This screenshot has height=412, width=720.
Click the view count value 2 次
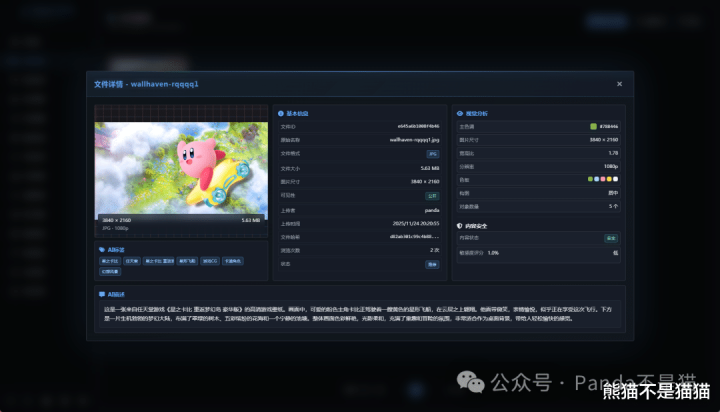(434, 250)
